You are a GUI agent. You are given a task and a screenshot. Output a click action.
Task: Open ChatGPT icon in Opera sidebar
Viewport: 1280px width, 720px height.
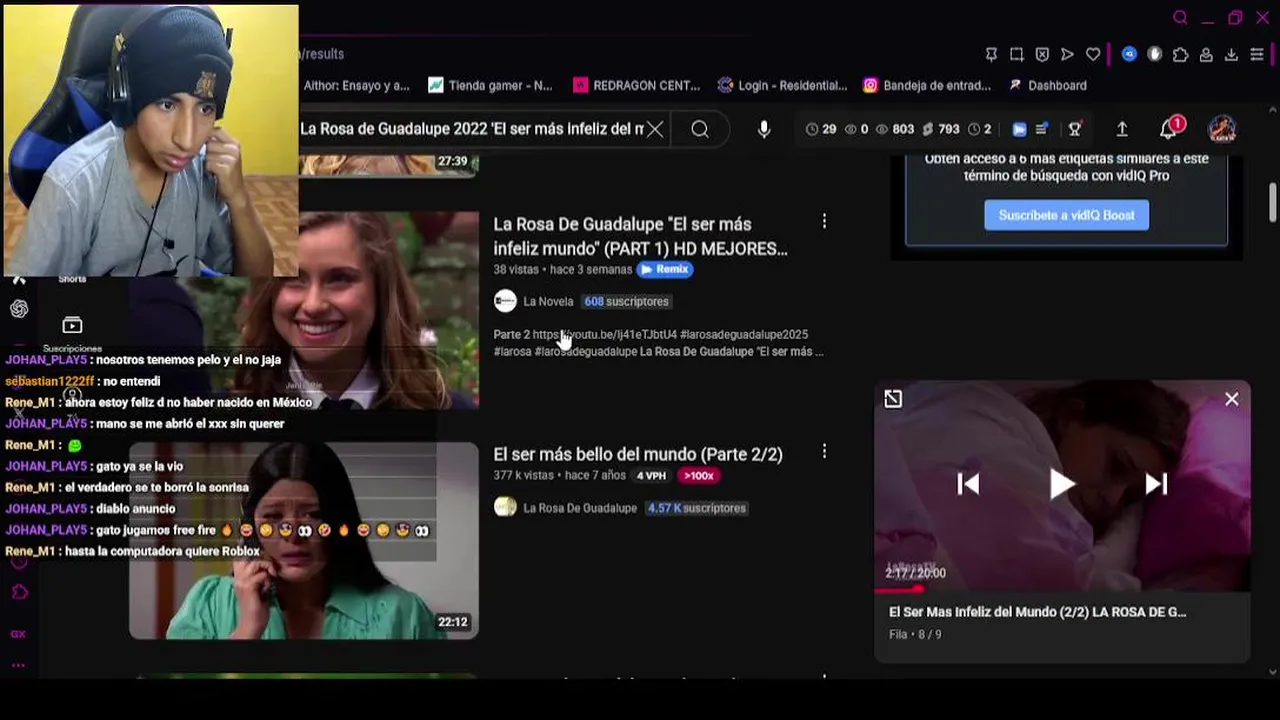(19, 309)
